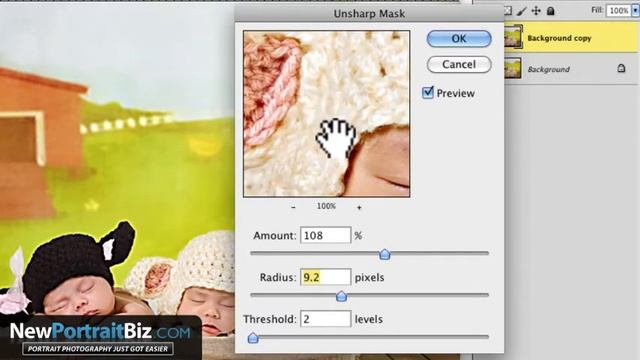640x360 pixels.
Task: Zoom in the preview with plus button
Action: point(359,207)
